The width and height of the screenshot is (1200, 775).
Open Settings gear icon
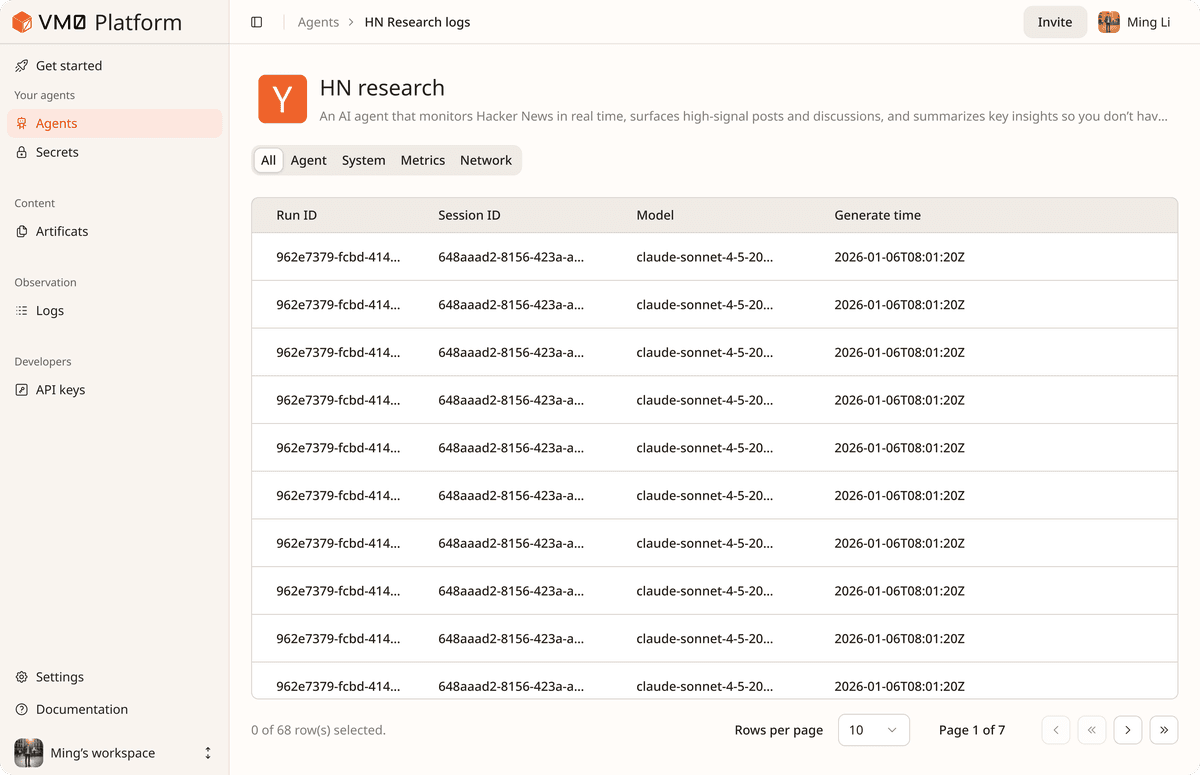22,677
